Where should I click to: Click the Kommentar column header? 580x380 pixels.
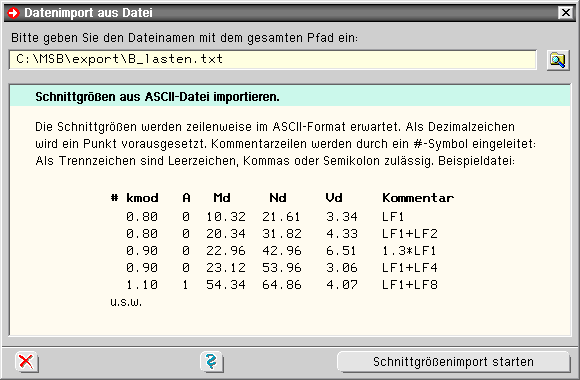tap(418, 198)
